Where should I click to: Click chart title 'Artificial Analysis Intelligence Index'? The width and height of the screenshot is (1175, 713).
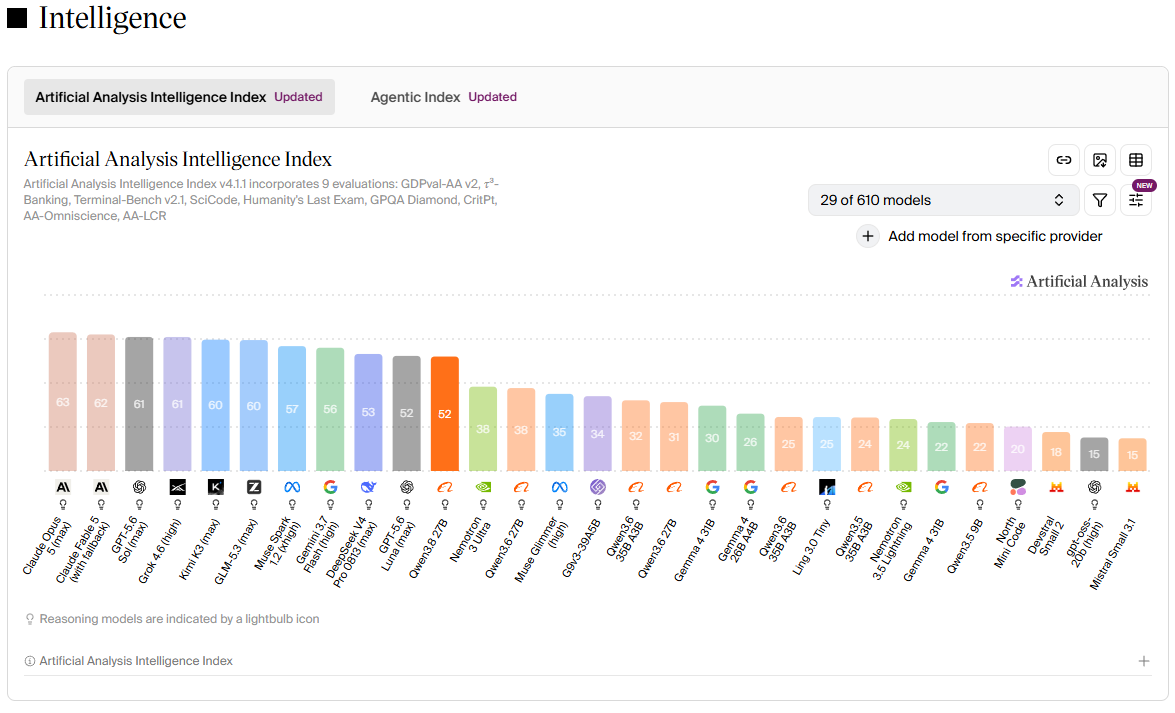tap(178, 159)
